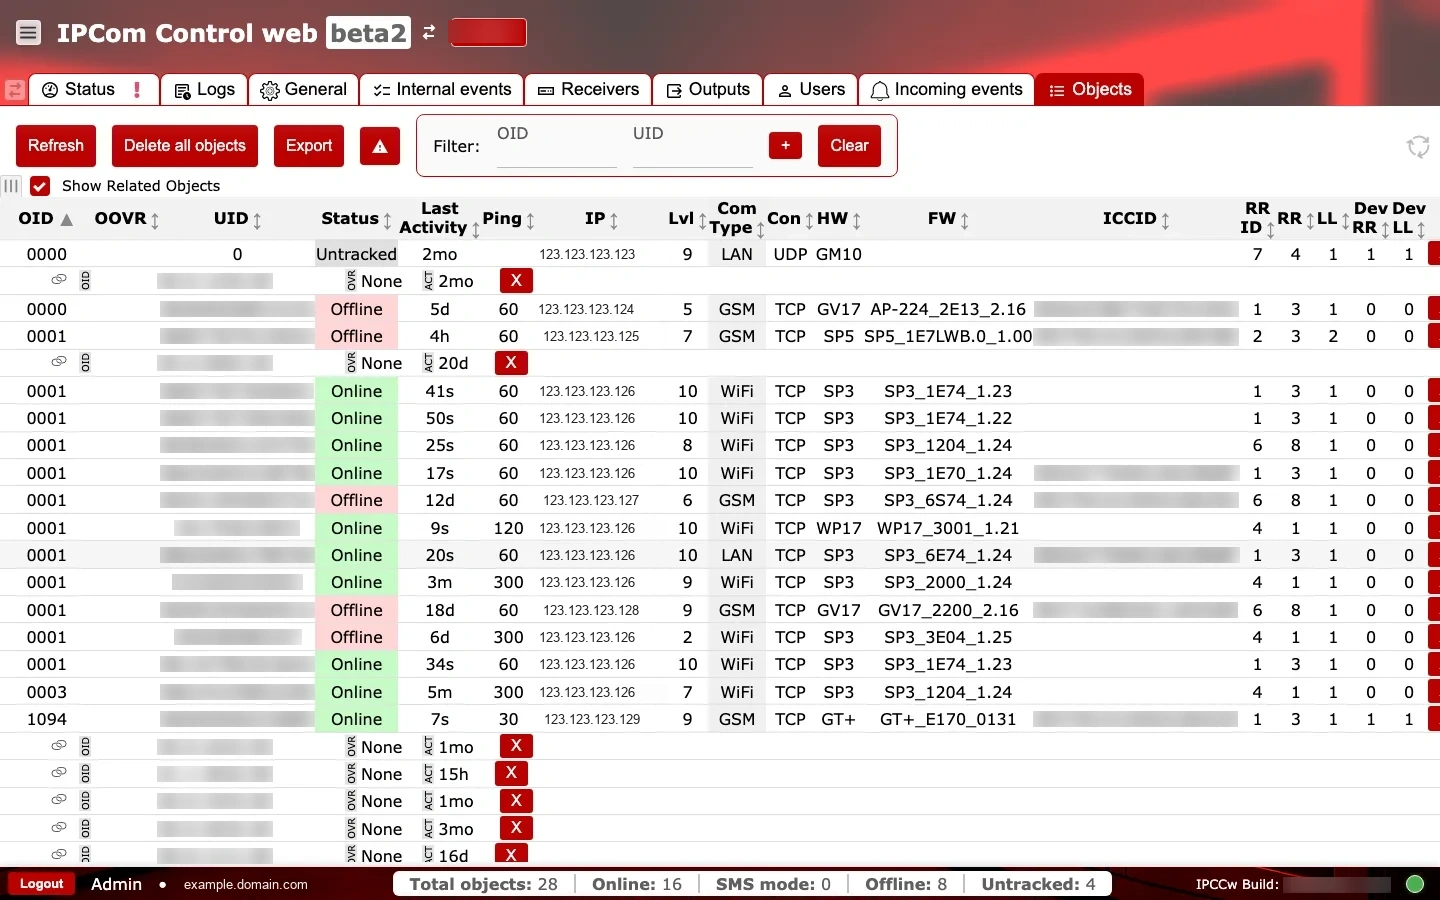This screenshot has width=1440, height=900.
Task: Click the red X delete icon on the 2mo row
Action: click(515, 281)
